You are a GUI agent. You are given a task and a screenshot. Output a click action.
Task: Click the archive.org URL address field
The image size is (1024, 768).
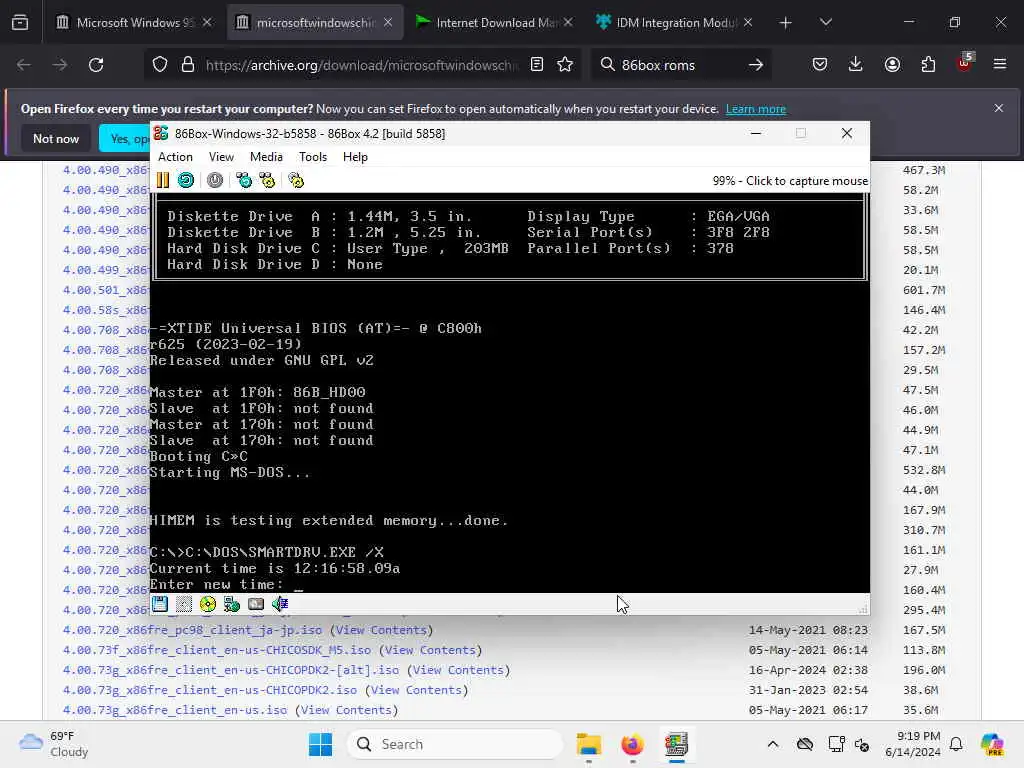click(361, 65)
